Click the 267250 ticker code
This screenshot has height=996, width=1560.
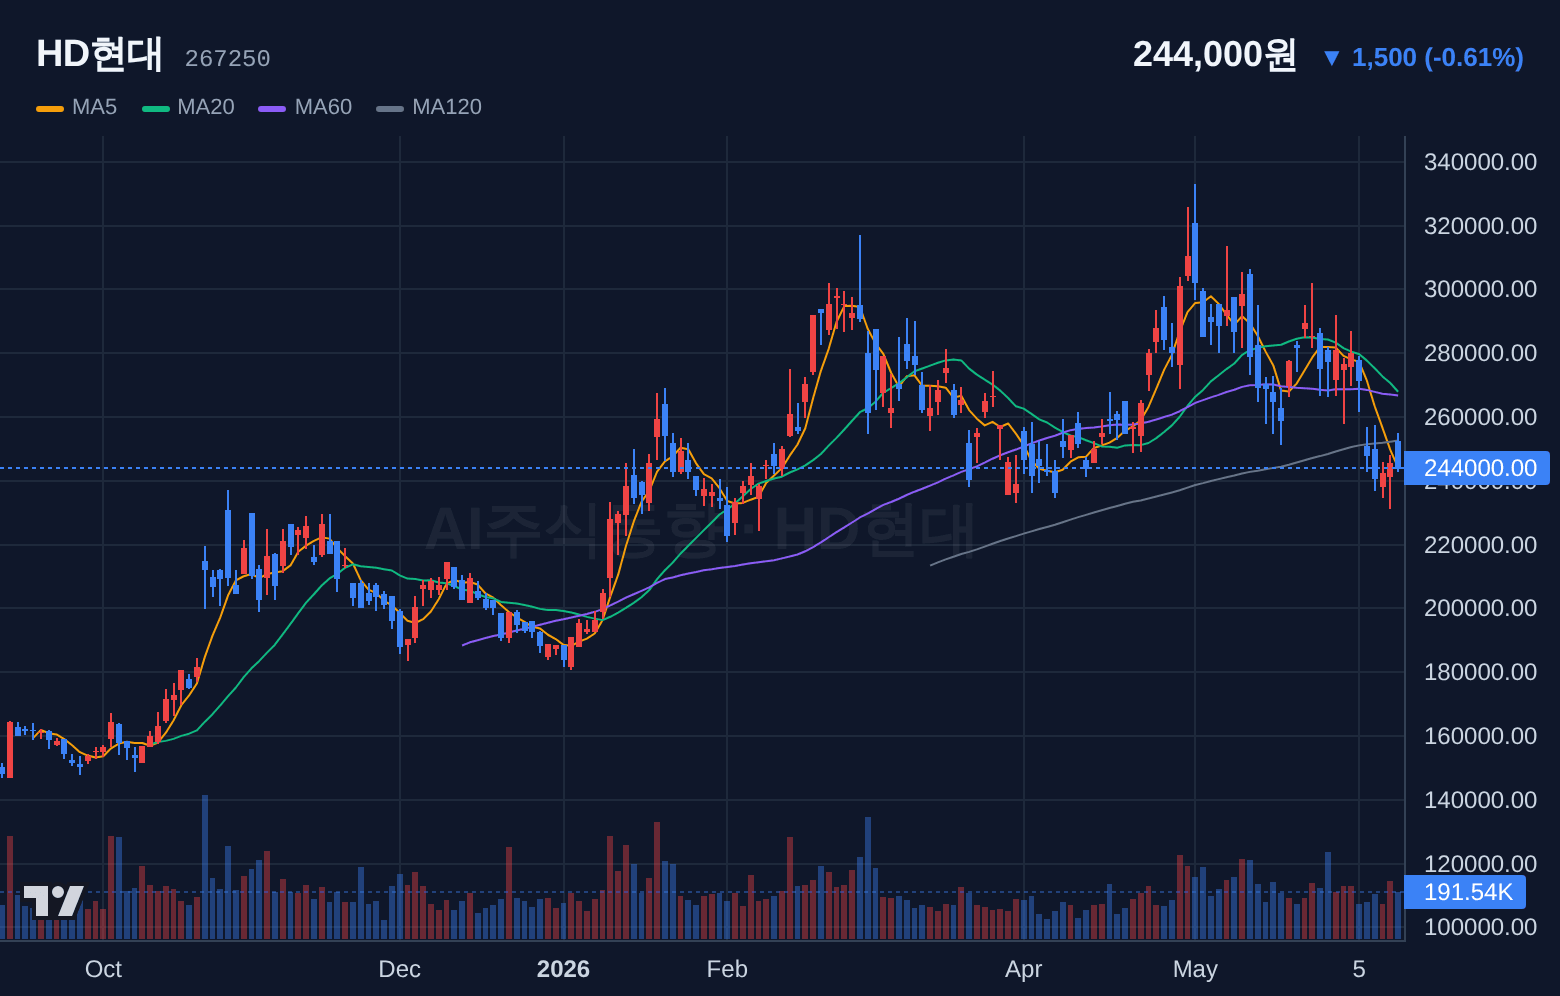[x=228, y=59]
